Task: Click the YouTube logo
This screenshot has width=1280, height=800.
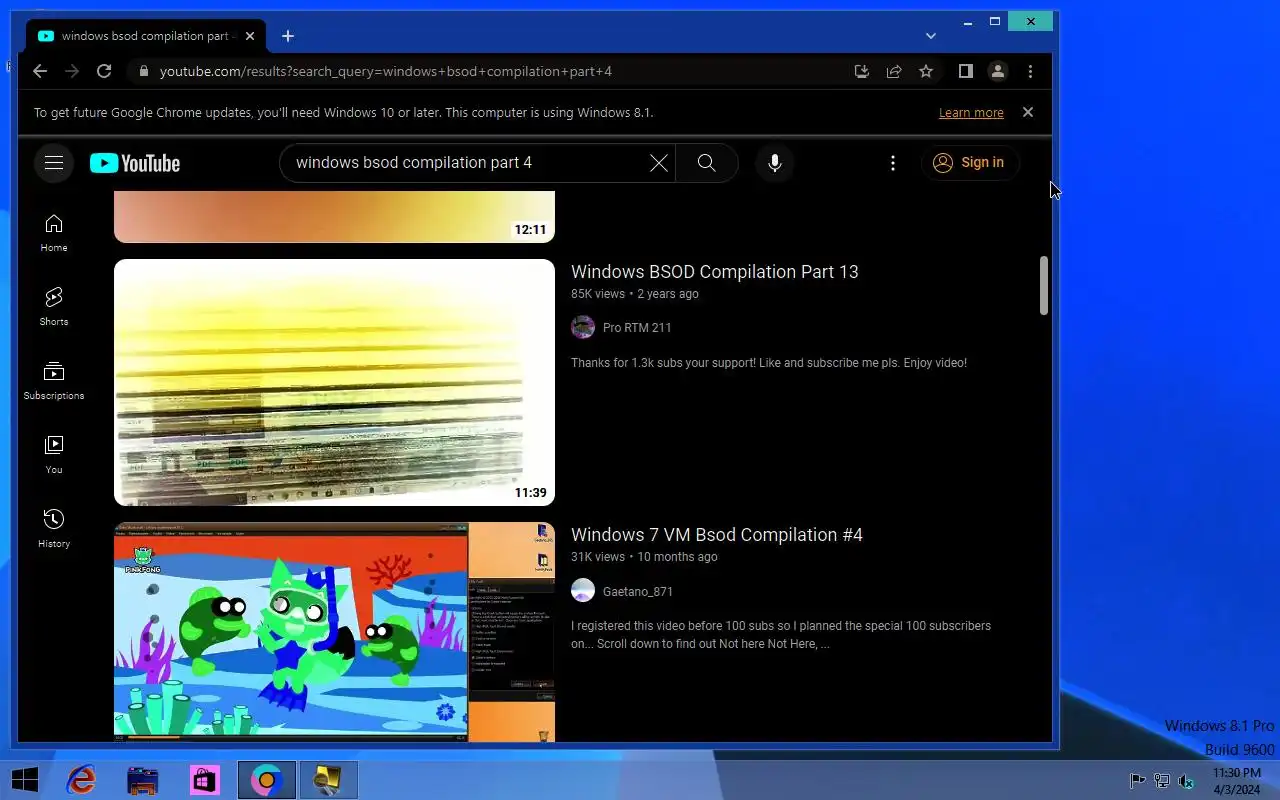Action: point(135,163)
